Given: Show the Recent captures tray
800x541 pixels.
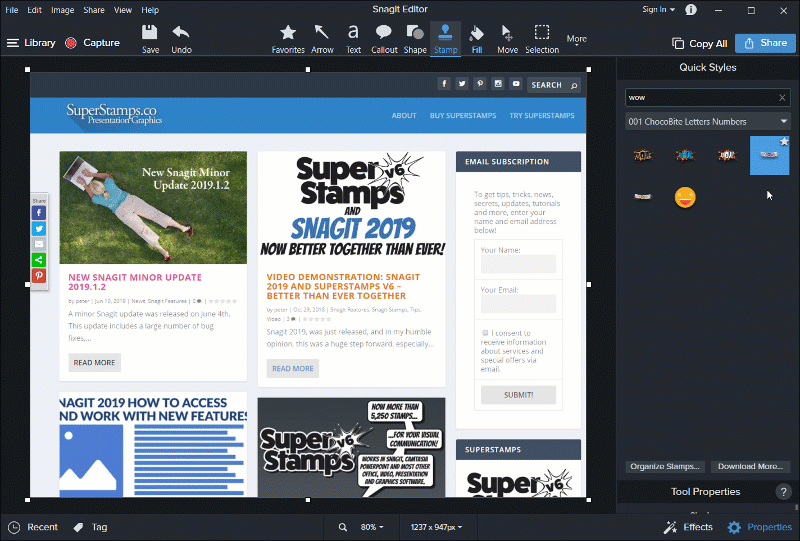Looking at the screenshot, I should (33, 527).
